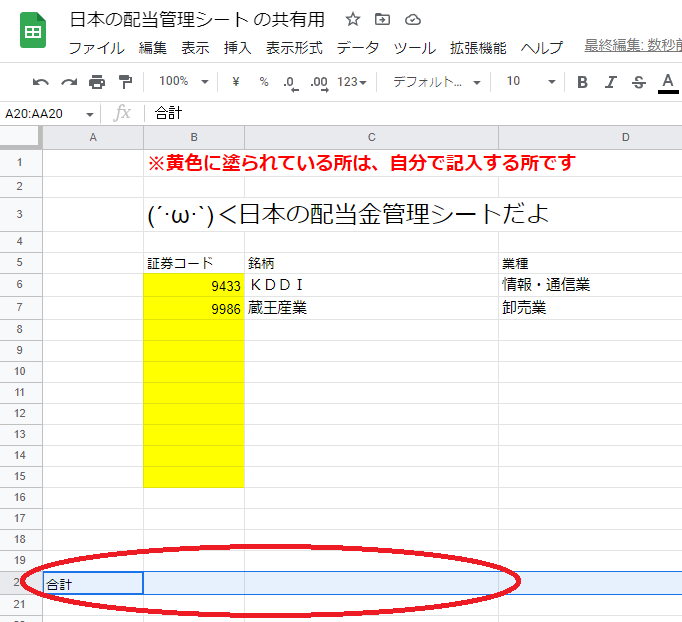Open the 100% zoom dropdown
682x622 pixels.
click(x=184, y=82)
